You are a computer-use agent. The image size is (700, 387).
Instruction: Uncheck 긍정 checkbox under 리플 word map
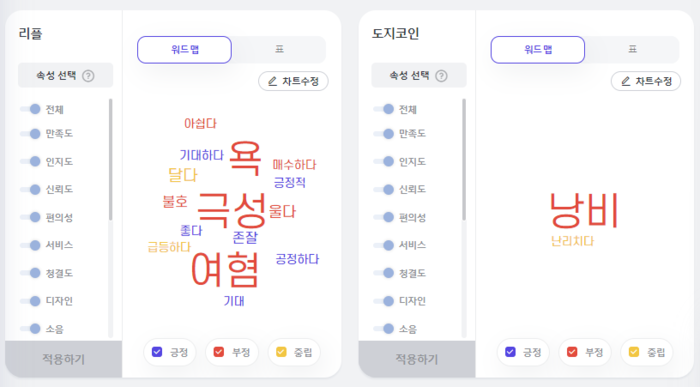(x=157, y=352)
